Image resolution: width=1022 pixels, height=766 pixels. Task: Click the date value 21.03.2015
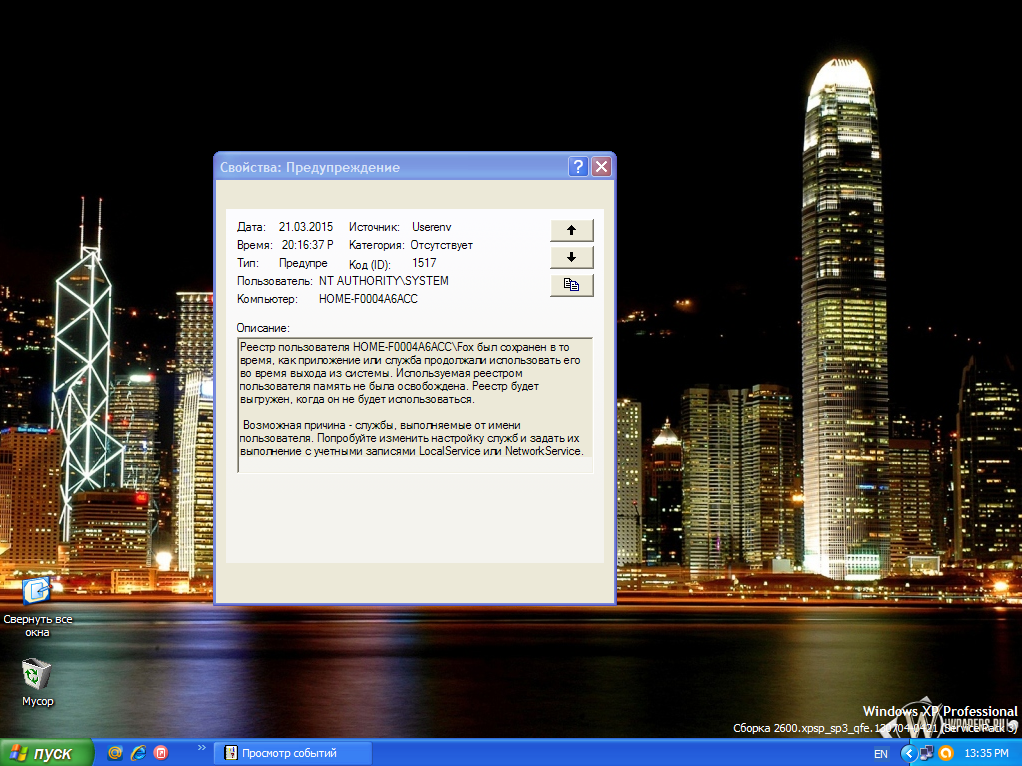(306, 228)
